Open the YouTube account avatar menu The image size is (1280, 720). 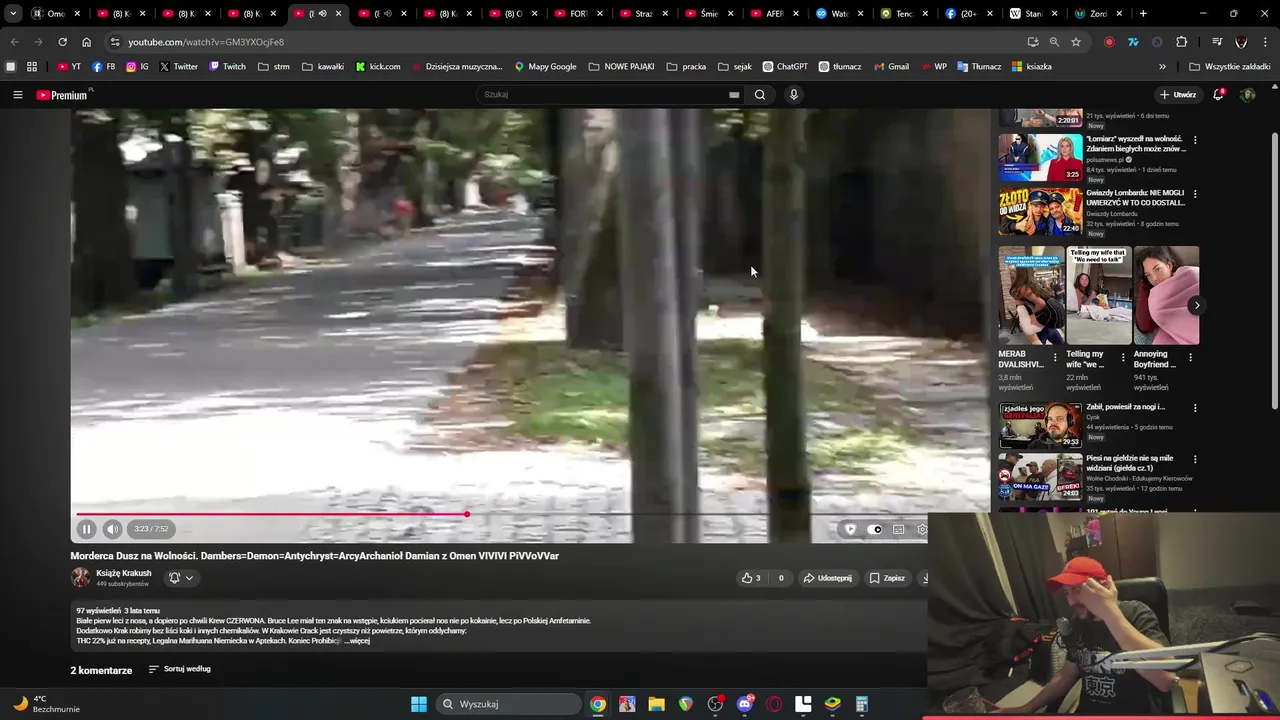tap(1247, 95)
